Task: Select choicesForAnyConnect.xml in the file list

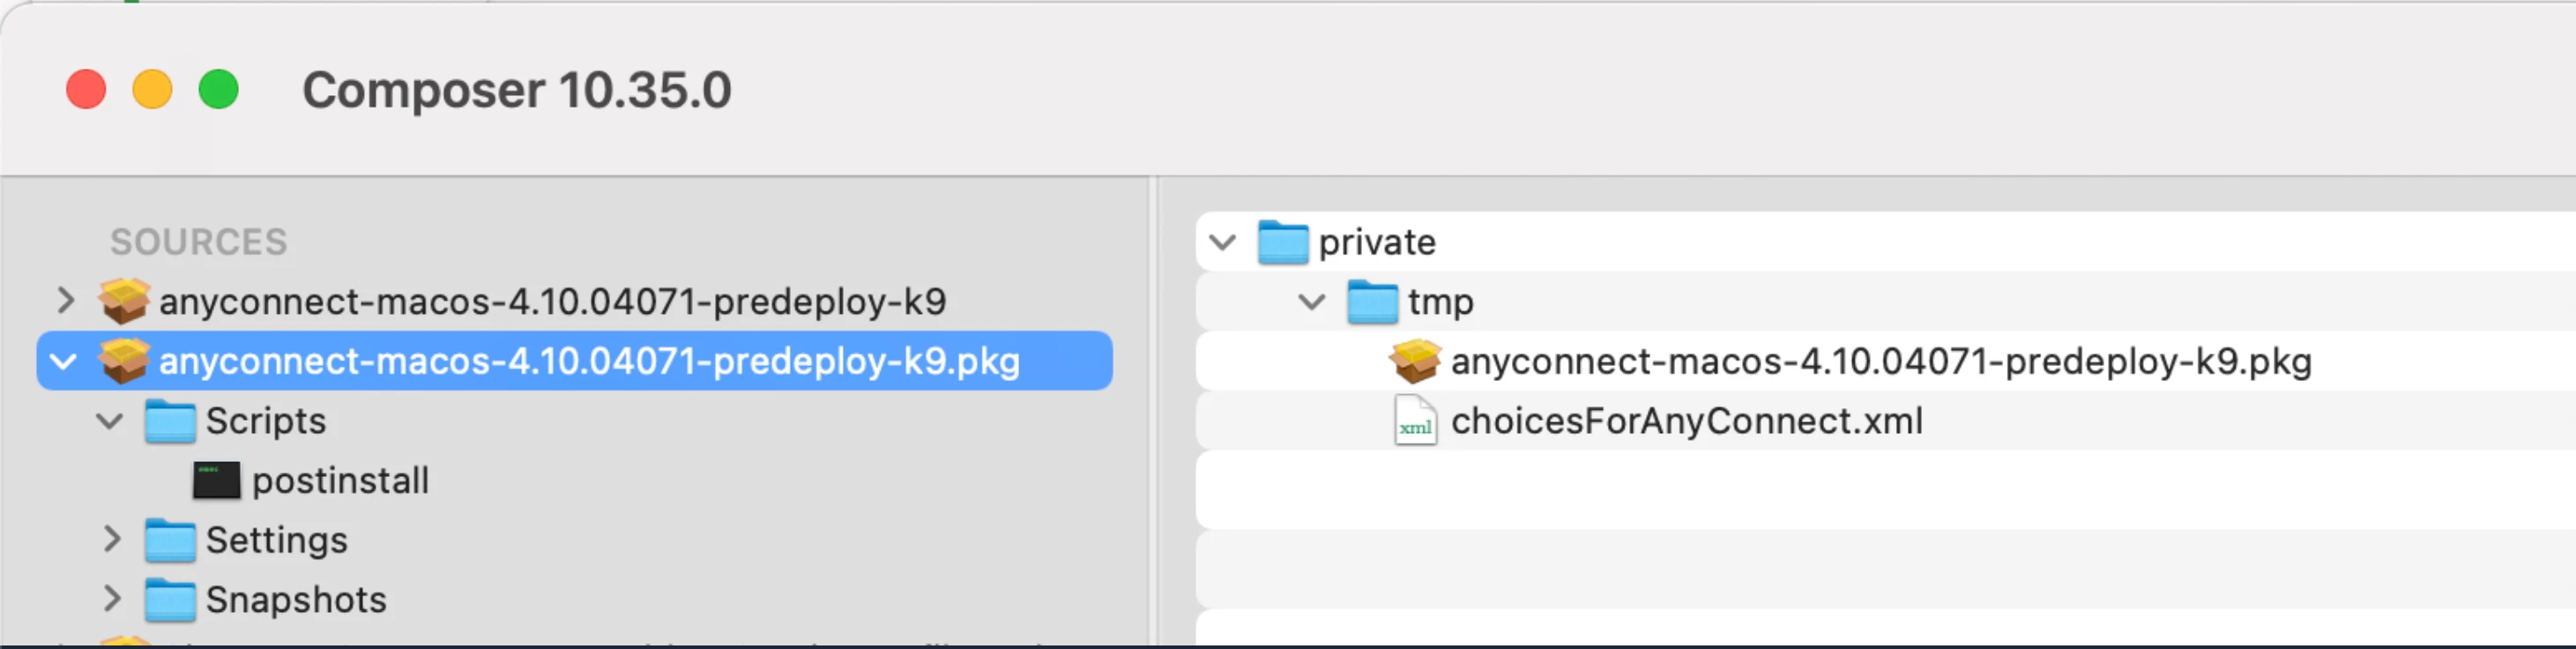Action: click(1686, 421)
